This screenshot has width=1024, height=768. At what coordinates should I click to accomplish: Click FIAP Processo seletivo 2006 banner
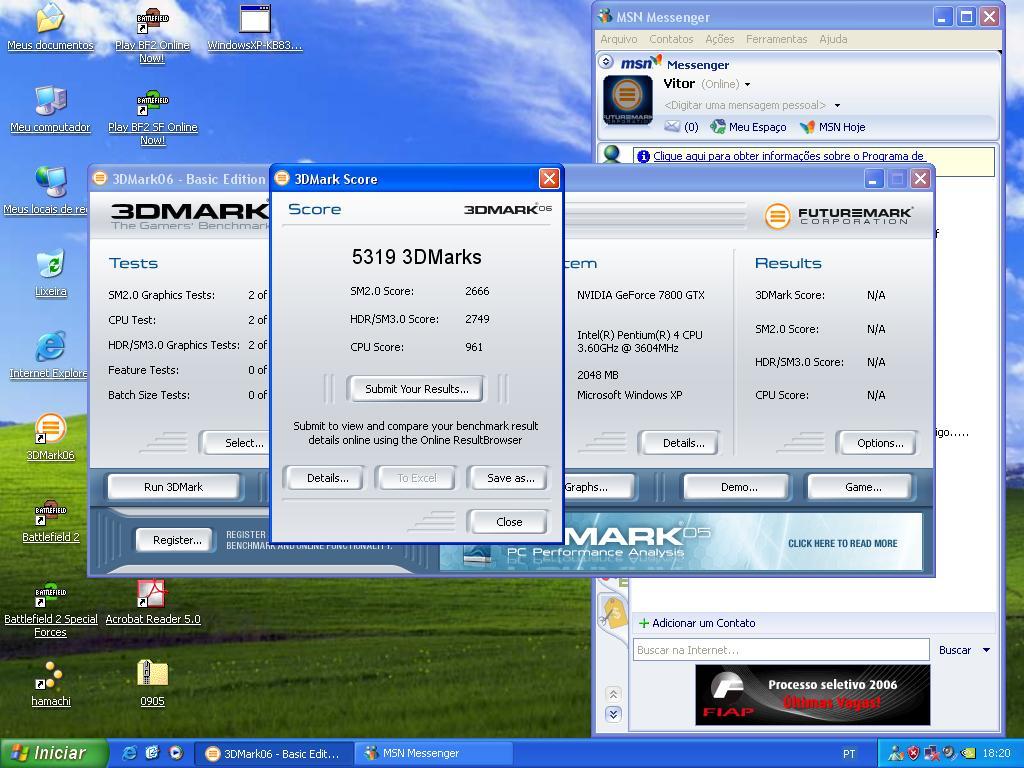[812, 695]
